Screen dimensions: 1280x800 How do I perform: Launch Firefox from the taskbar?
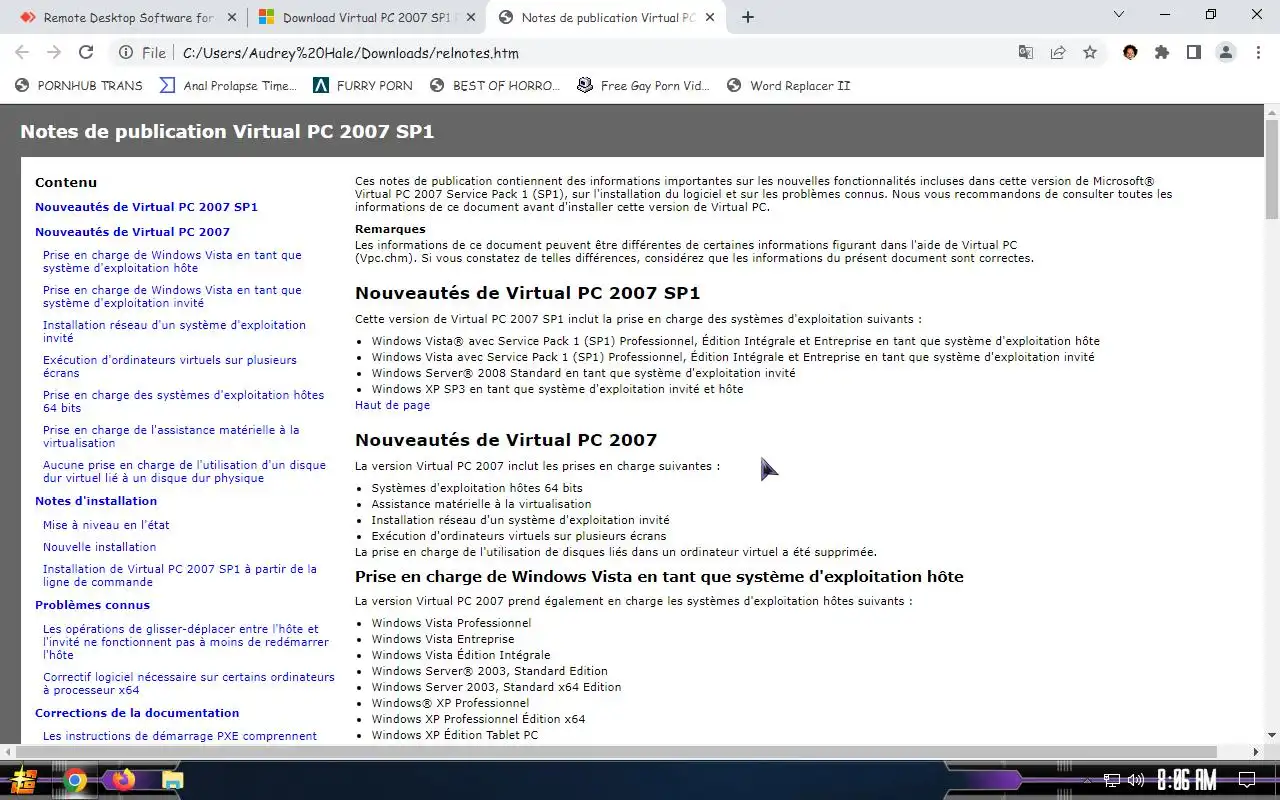pyautogui.click(x=123, y=780)
